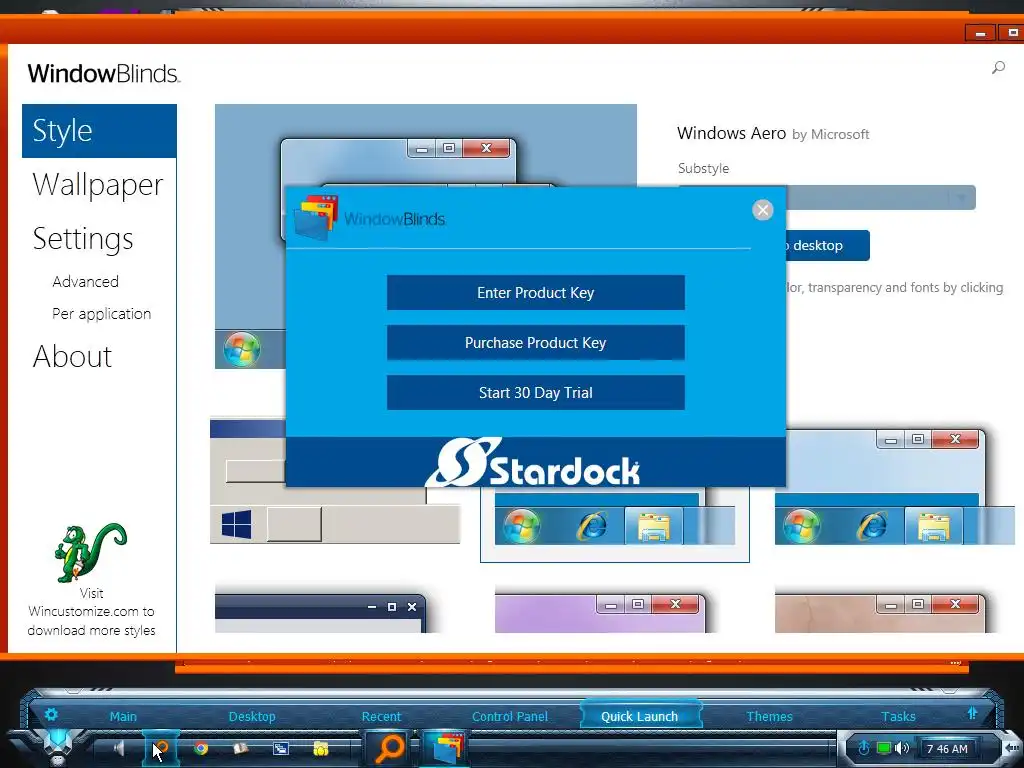This screenshot has height=768, width=1024.
Task: Switch to the Themes dock tab
Action: 769,716
